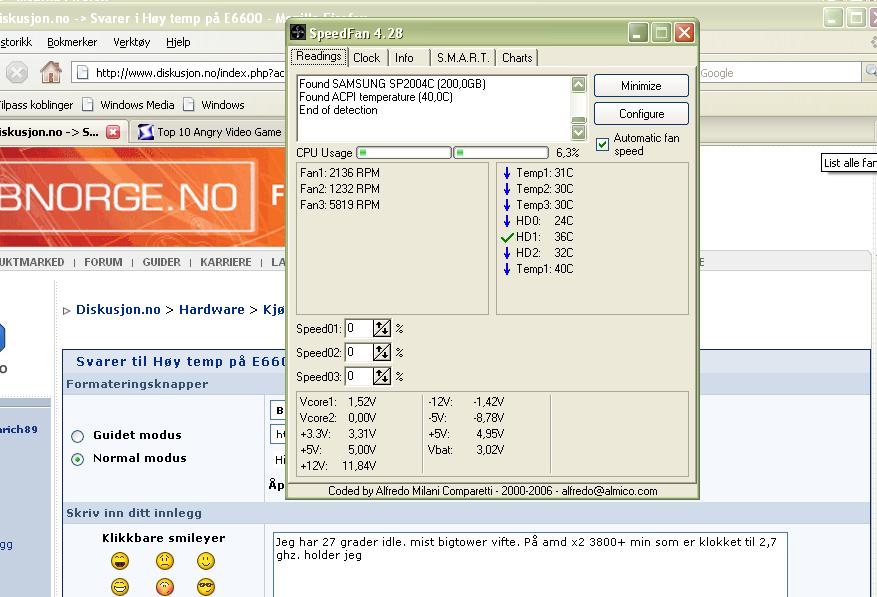Open the Verktøy menu in Firefox
The image size is (877, 597).
tap(131, 42)
